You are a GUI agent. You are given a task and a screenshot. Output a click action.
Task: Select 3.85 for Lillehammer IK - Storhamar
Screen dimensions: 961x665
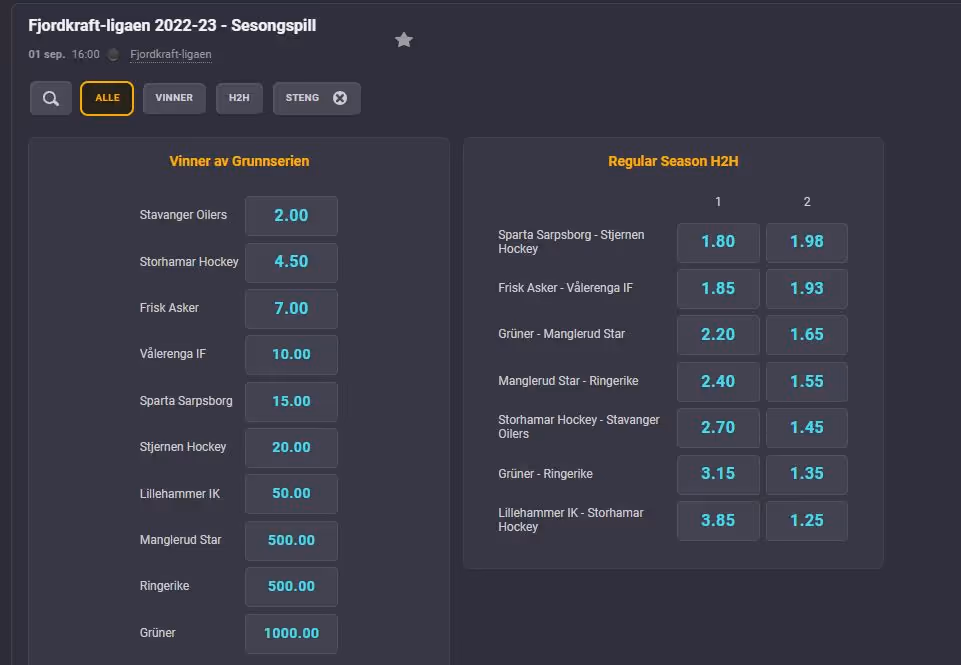(718, 520)
